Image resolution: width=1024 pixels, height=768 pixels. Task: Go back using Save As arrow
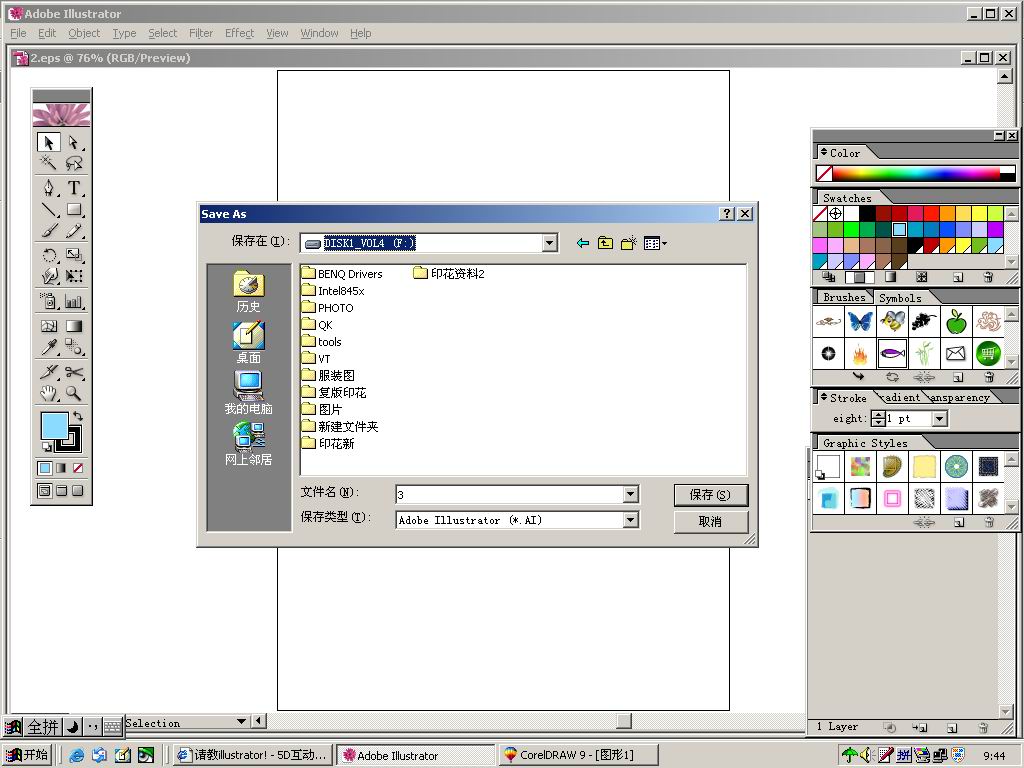click(583, 243)
